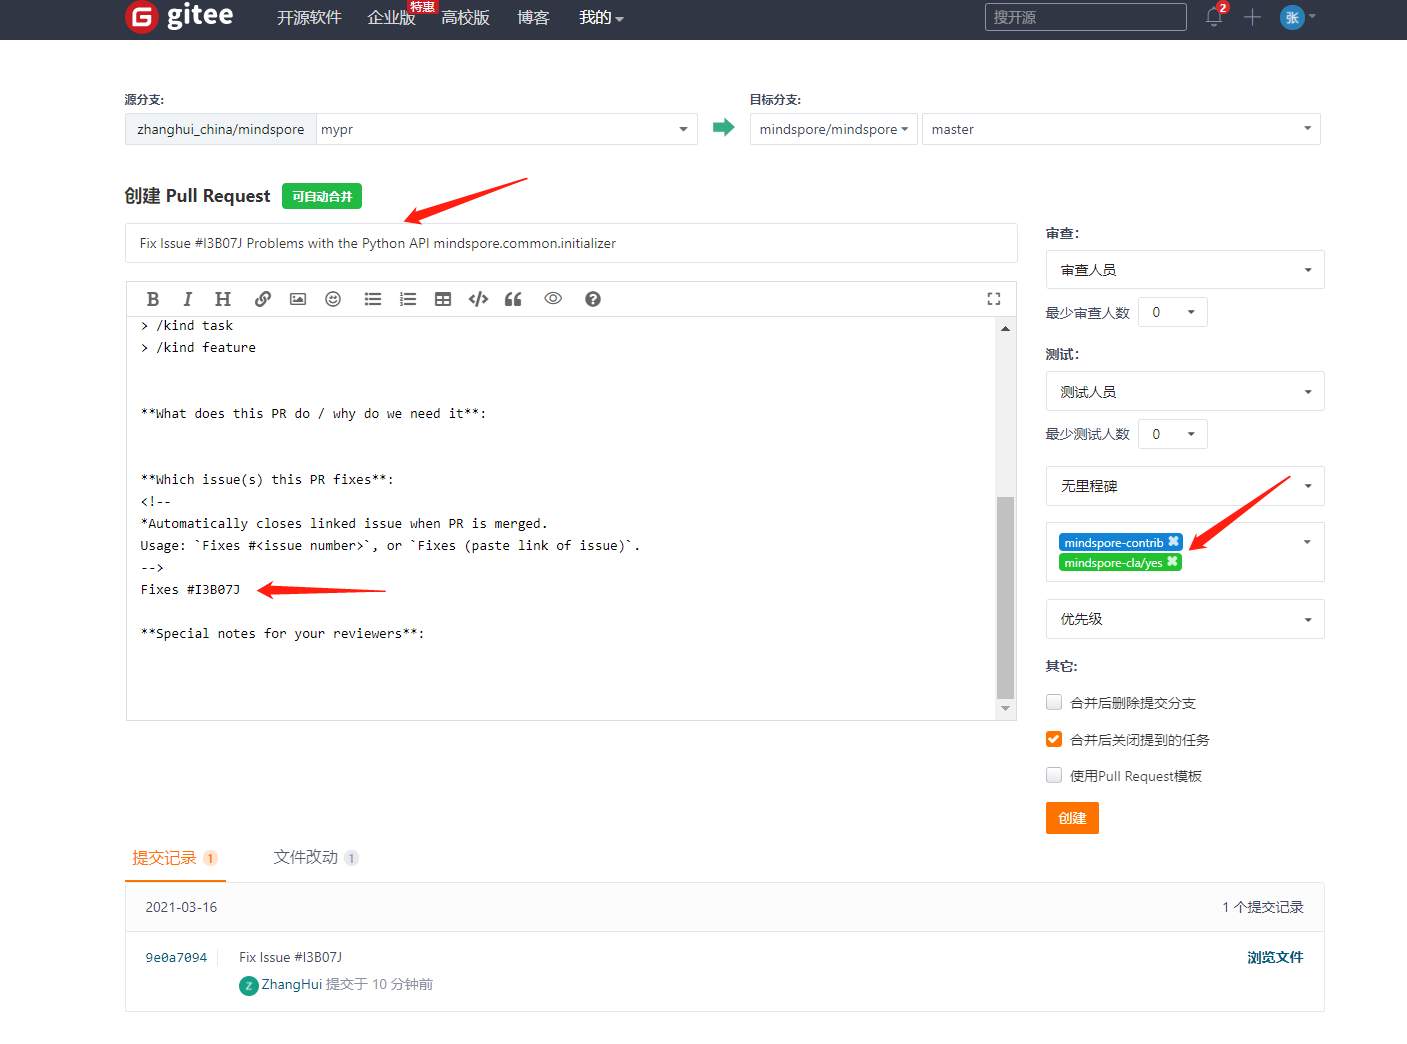Viewport: 1407px width, 1044px height.
Task: Click the plus create-new icon
Action: (1252, 17)
